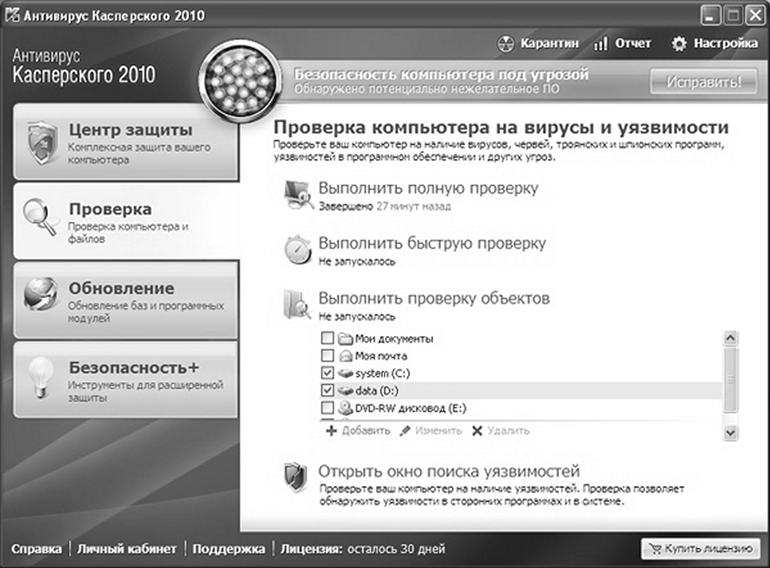This screenshot has width=770, height=568.
Task: Open the Обновление section
Action: 126,300
